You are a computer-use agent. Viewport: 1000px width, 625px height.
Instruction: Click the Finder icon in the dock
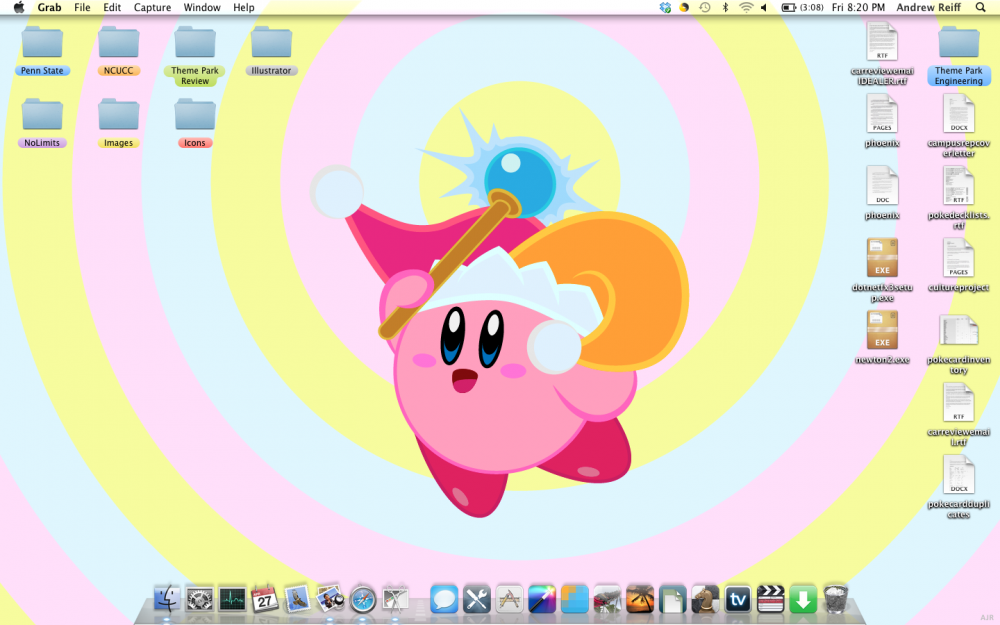166,600
